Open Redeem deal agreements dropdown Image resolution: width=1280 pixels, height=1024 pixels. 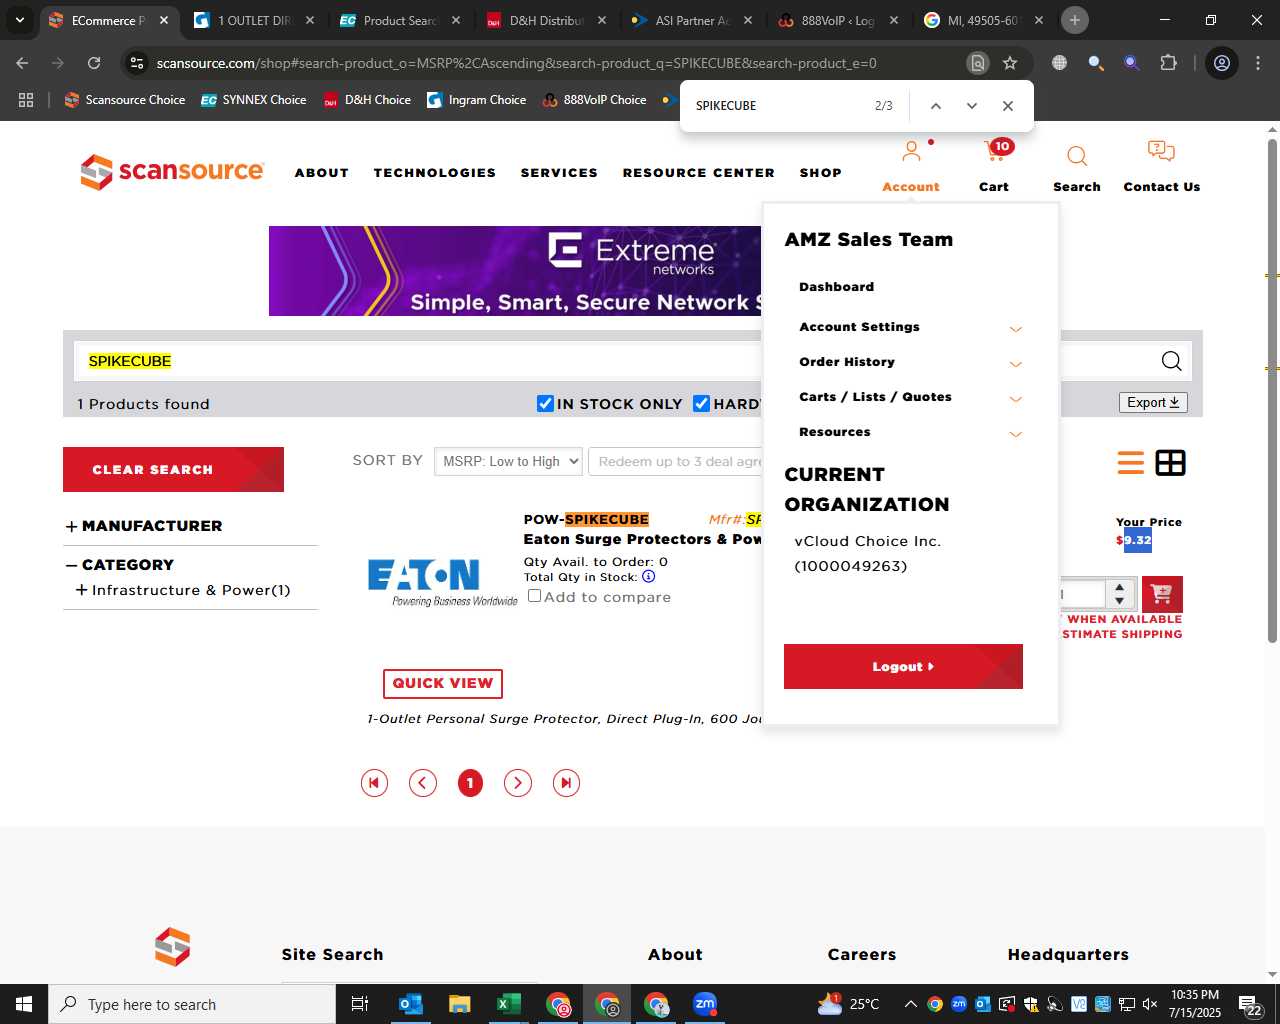[676, 461]
